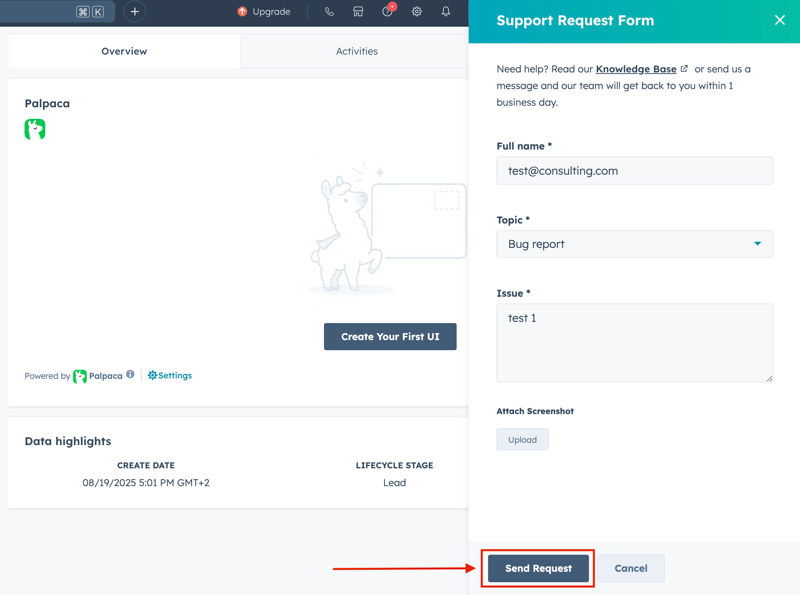Screen dimensions: 800x595
Task: Click the info icon next to Palpaca
Action: (130, 375)
